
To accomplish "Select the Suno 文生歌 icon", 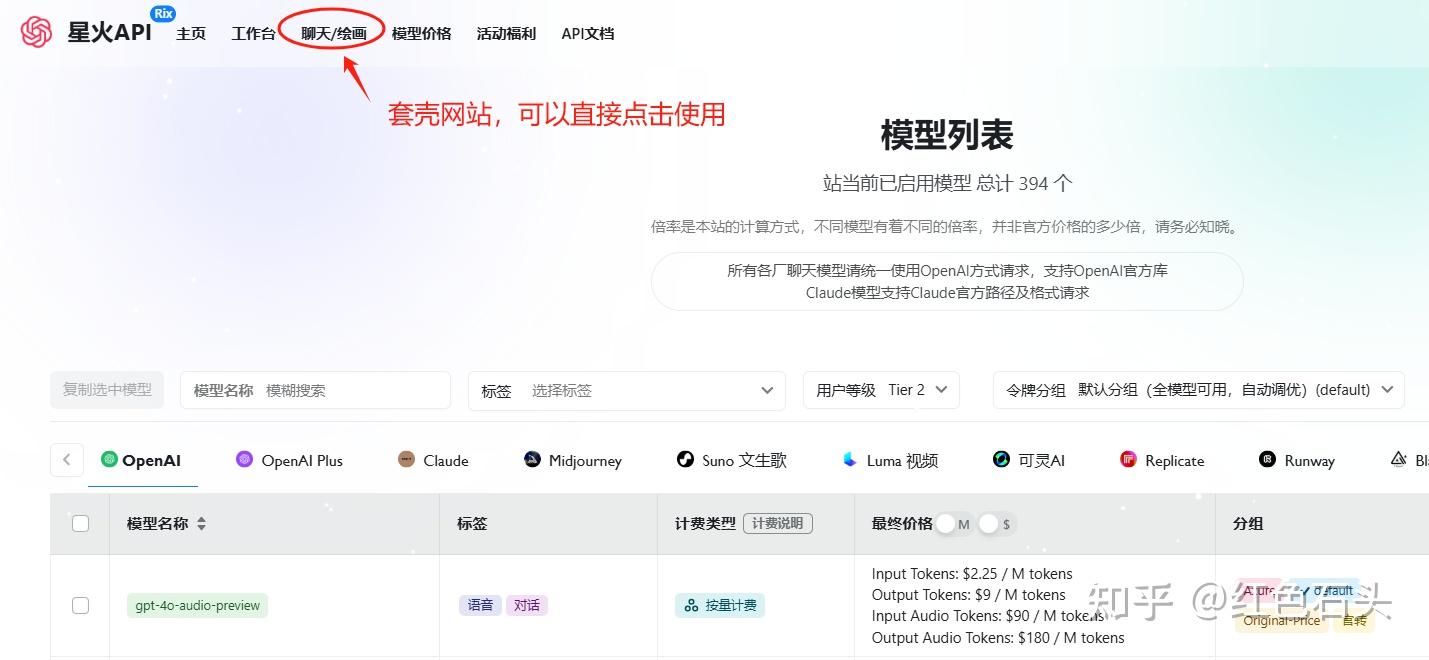I will 686,460.
